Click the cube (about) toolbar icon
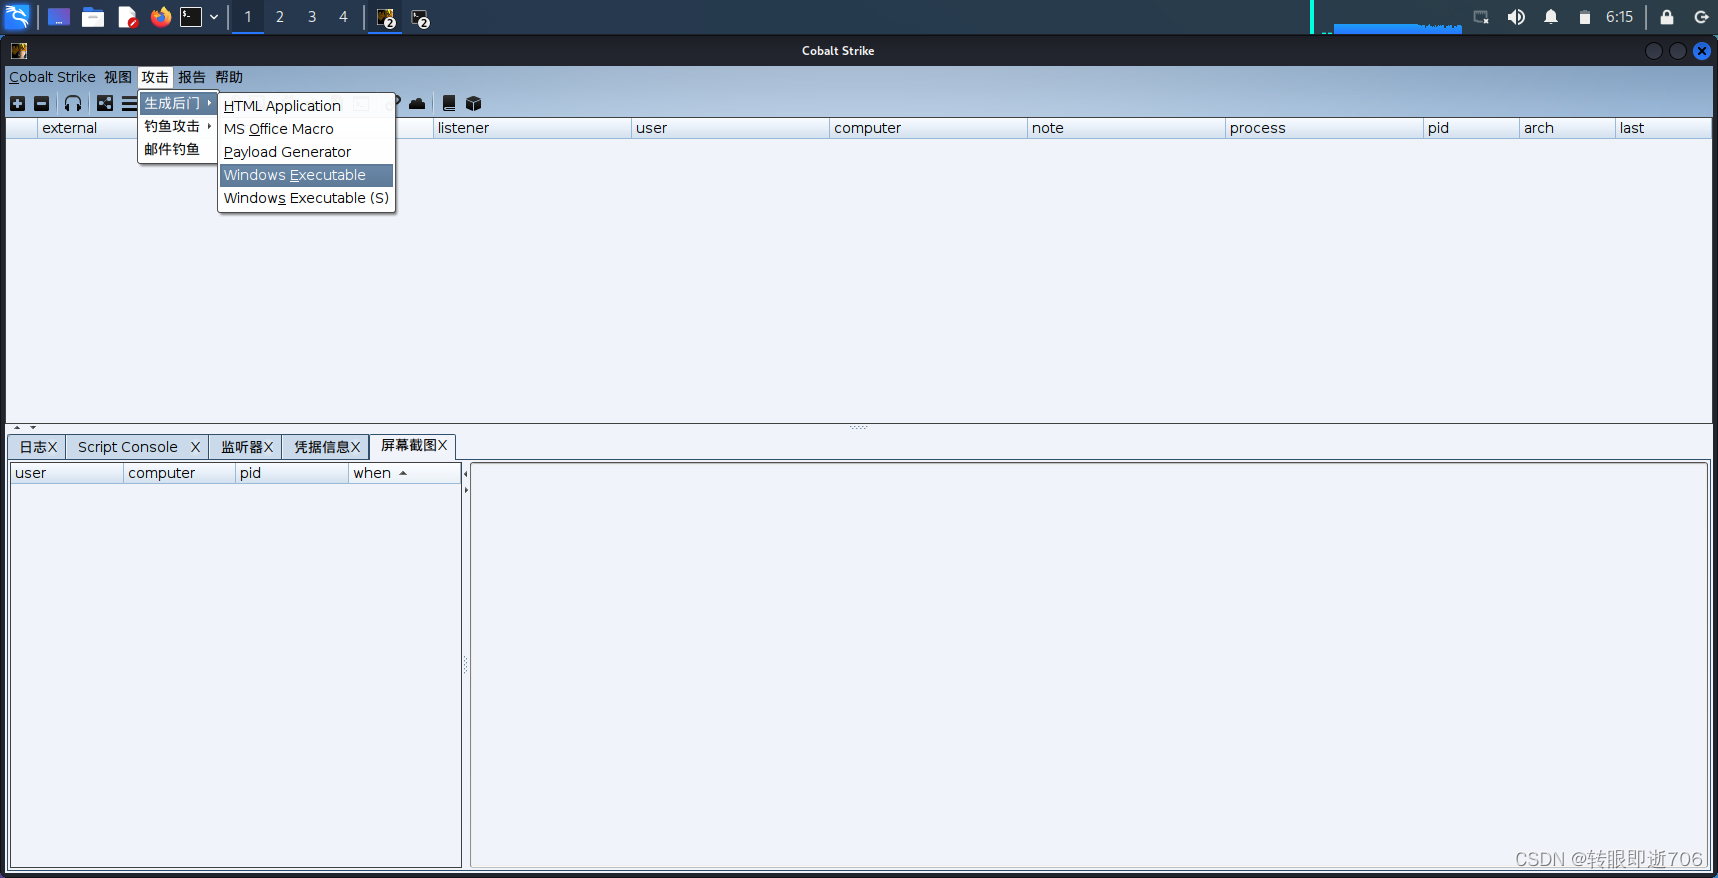The height and width of the screenshot is (878, 1718). point(474,103)
